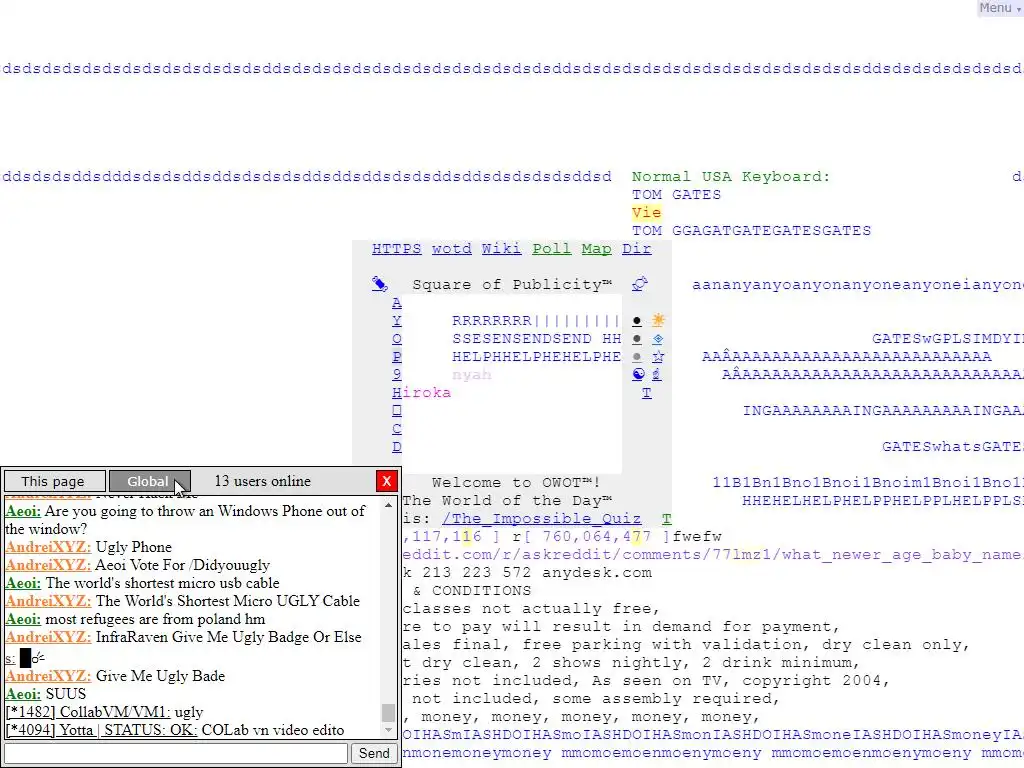Open the Menu dropdown
This screenshot has height=768, width=1024.
point(999,8)
